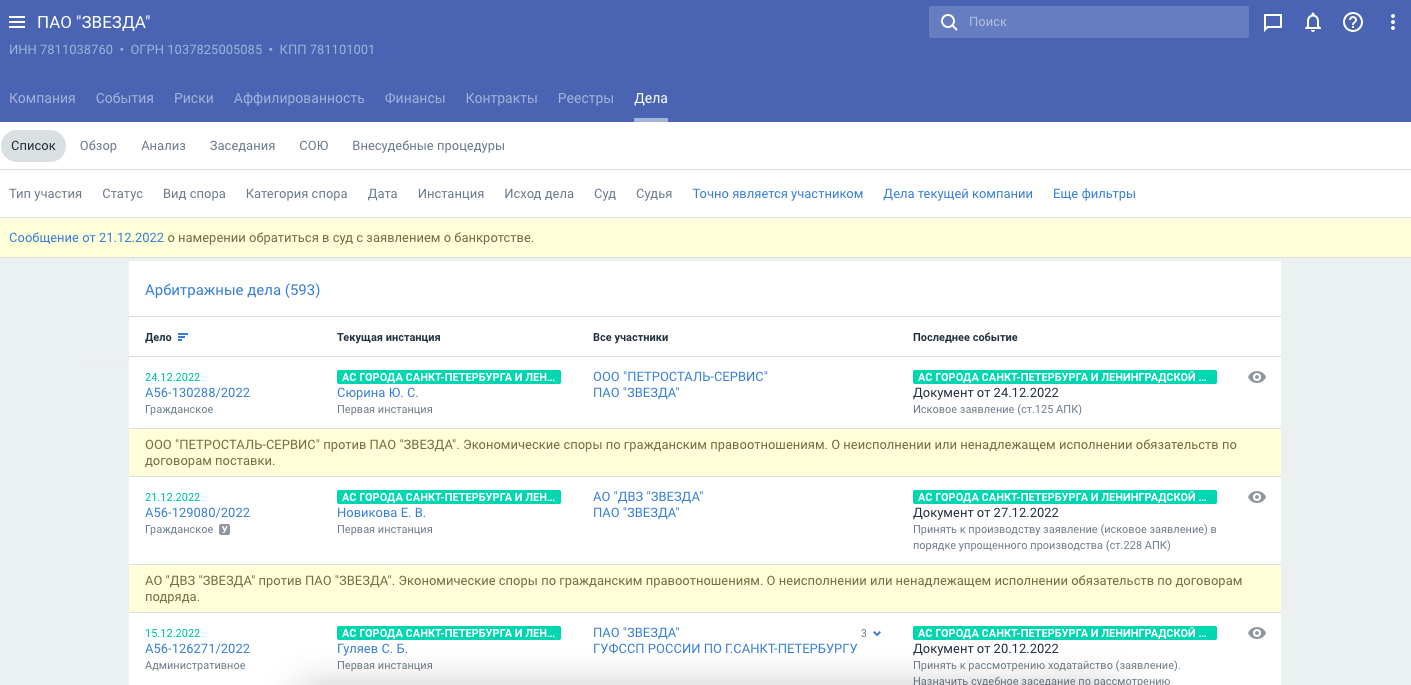Screen dimensions: 1411x685
Task: Open the chat messages icon
Action: click(x=1273, y=22)
